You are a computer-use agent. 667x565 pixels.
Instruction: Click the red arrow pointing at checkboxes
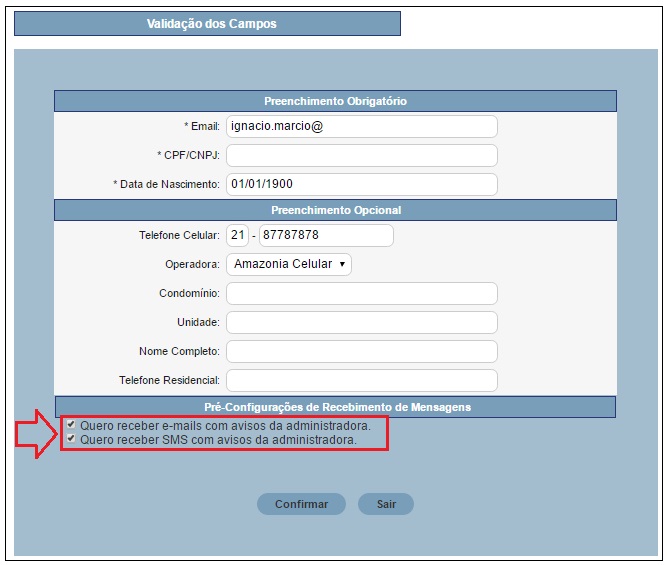(x=35, y=433)
